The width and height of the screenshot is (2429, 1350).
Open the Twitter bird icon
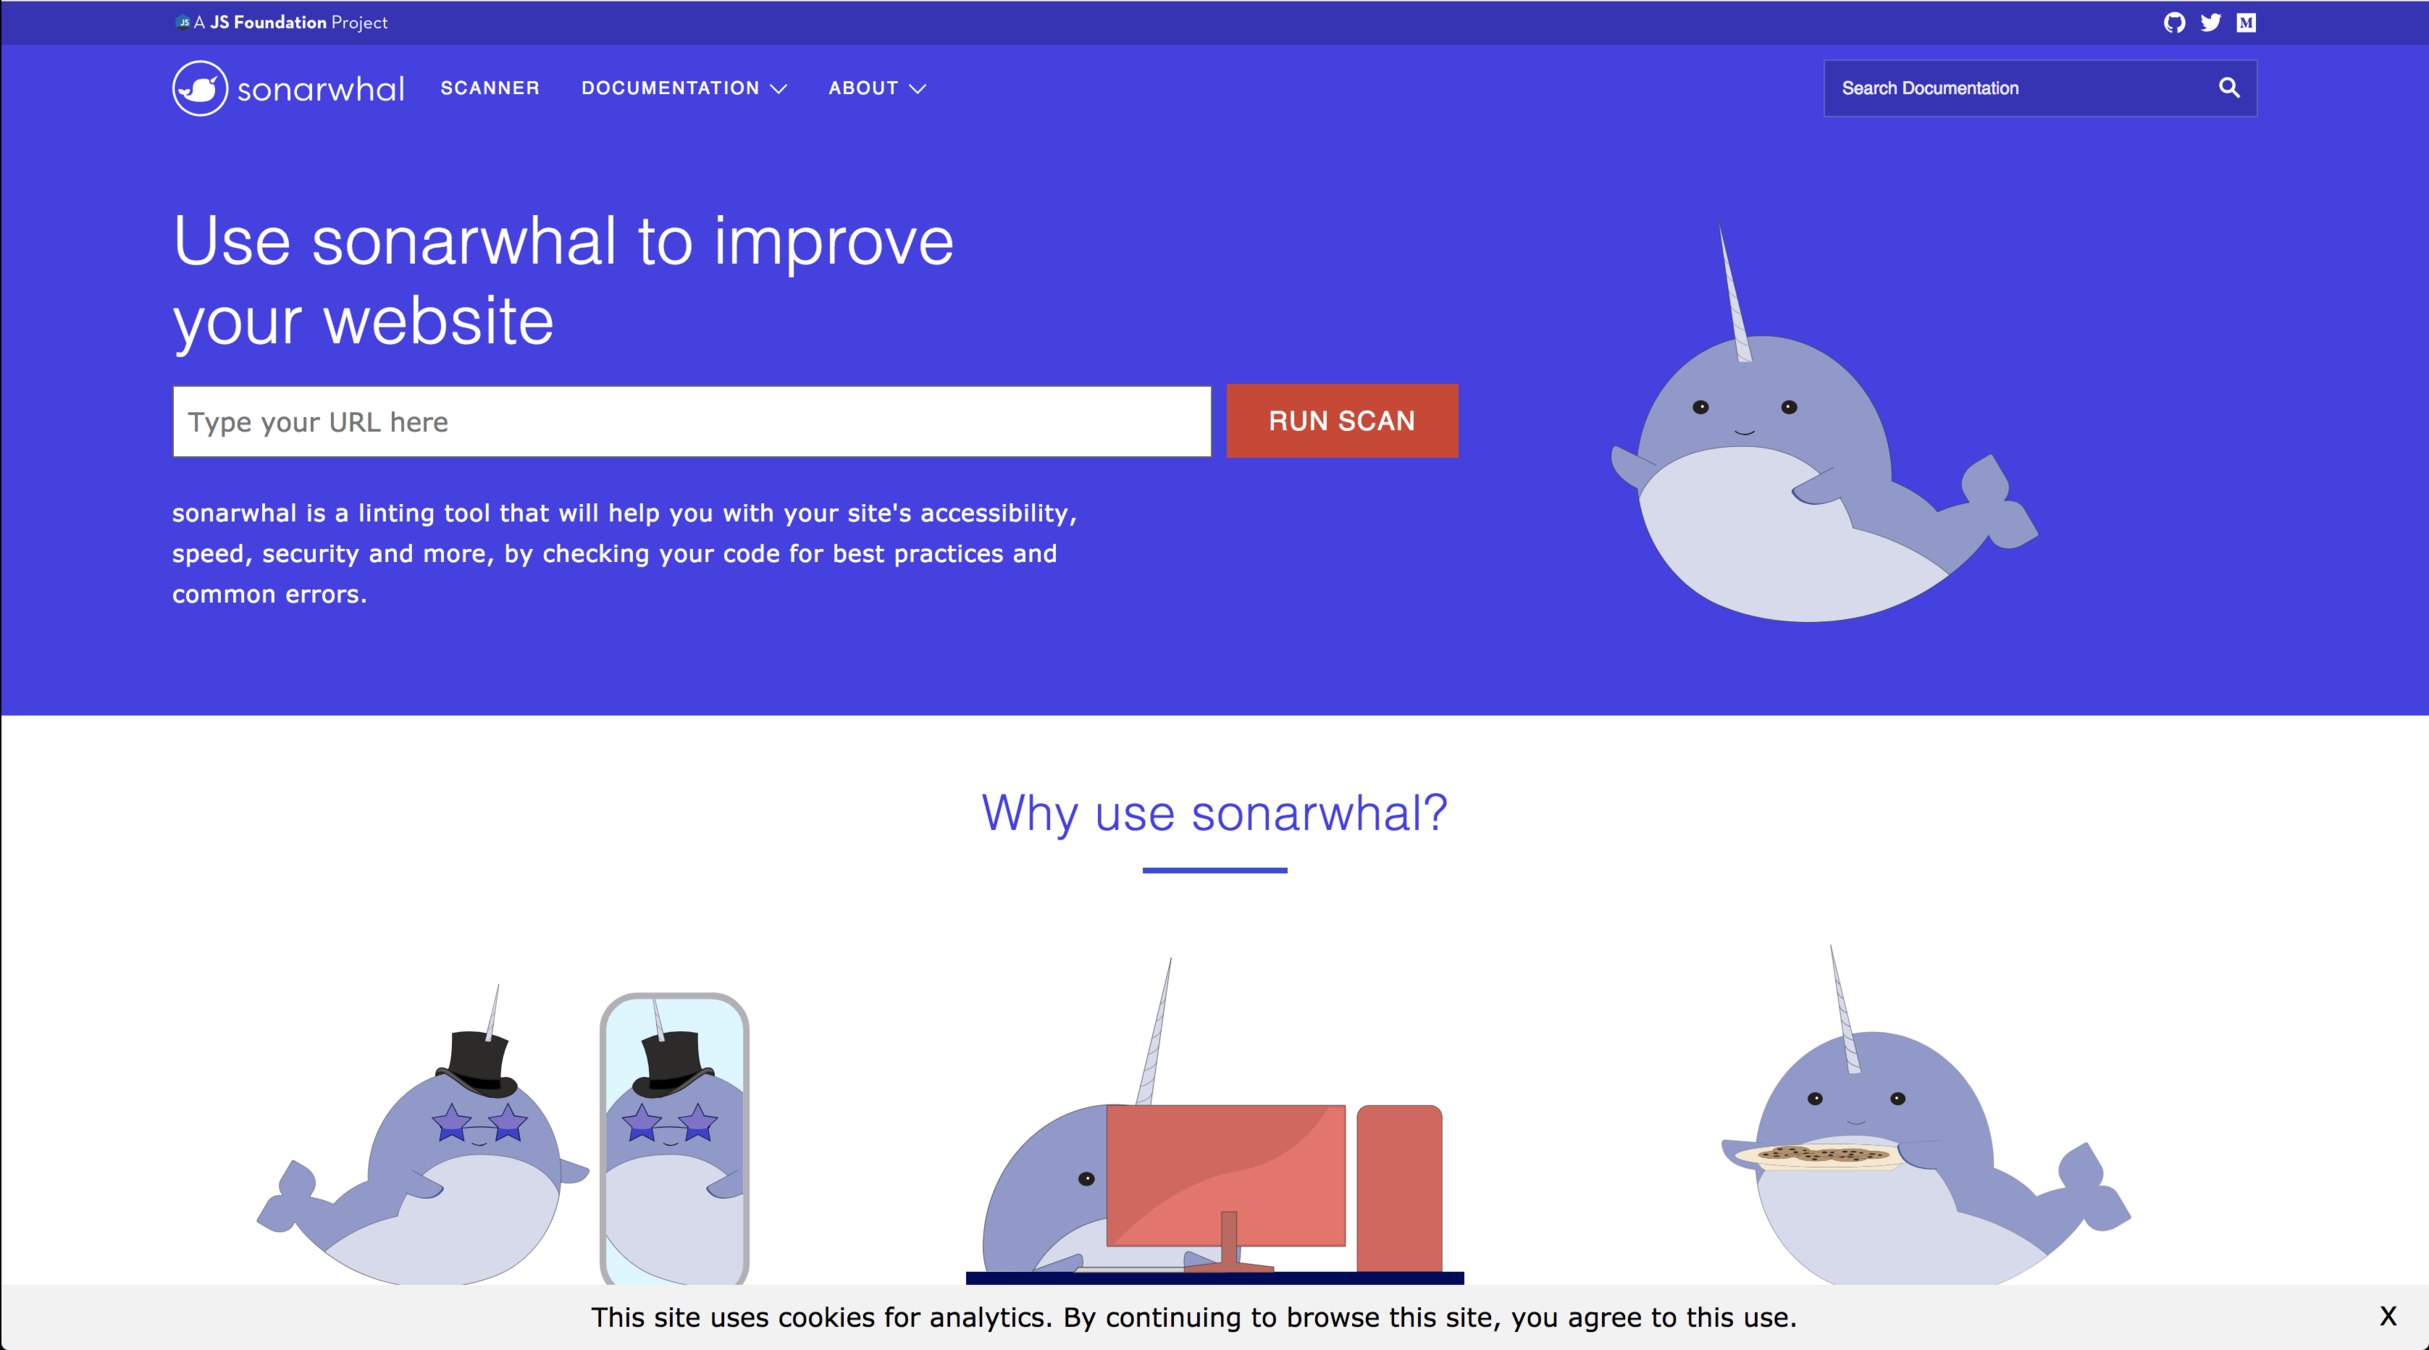(x=2210, y=22)
